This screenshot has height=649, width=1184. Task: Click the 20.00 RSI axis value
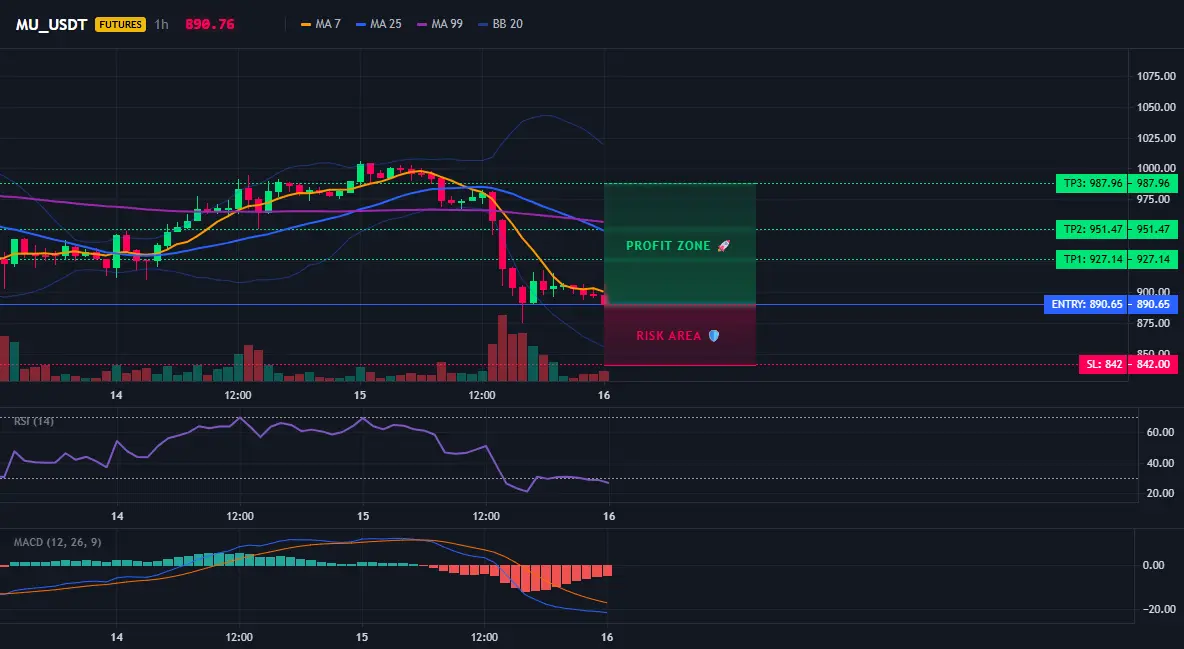point(1161,493)
